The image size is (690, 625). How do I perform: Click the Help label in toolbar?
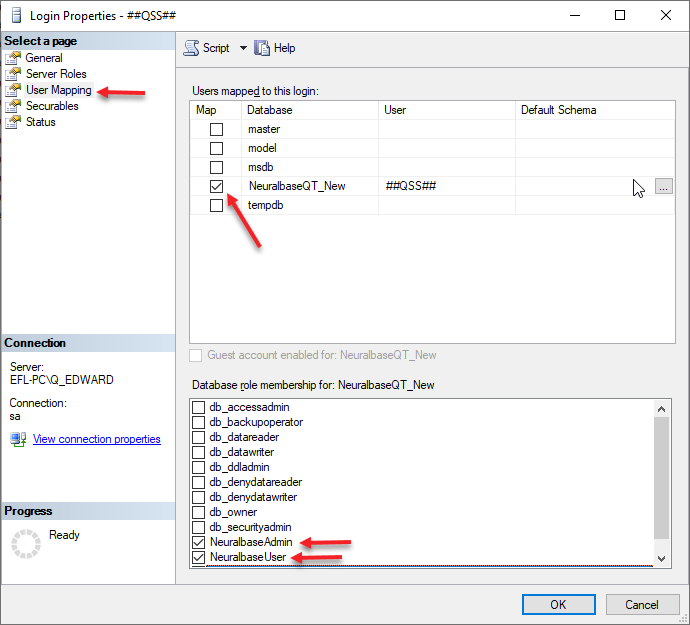(x=284, y=48)
